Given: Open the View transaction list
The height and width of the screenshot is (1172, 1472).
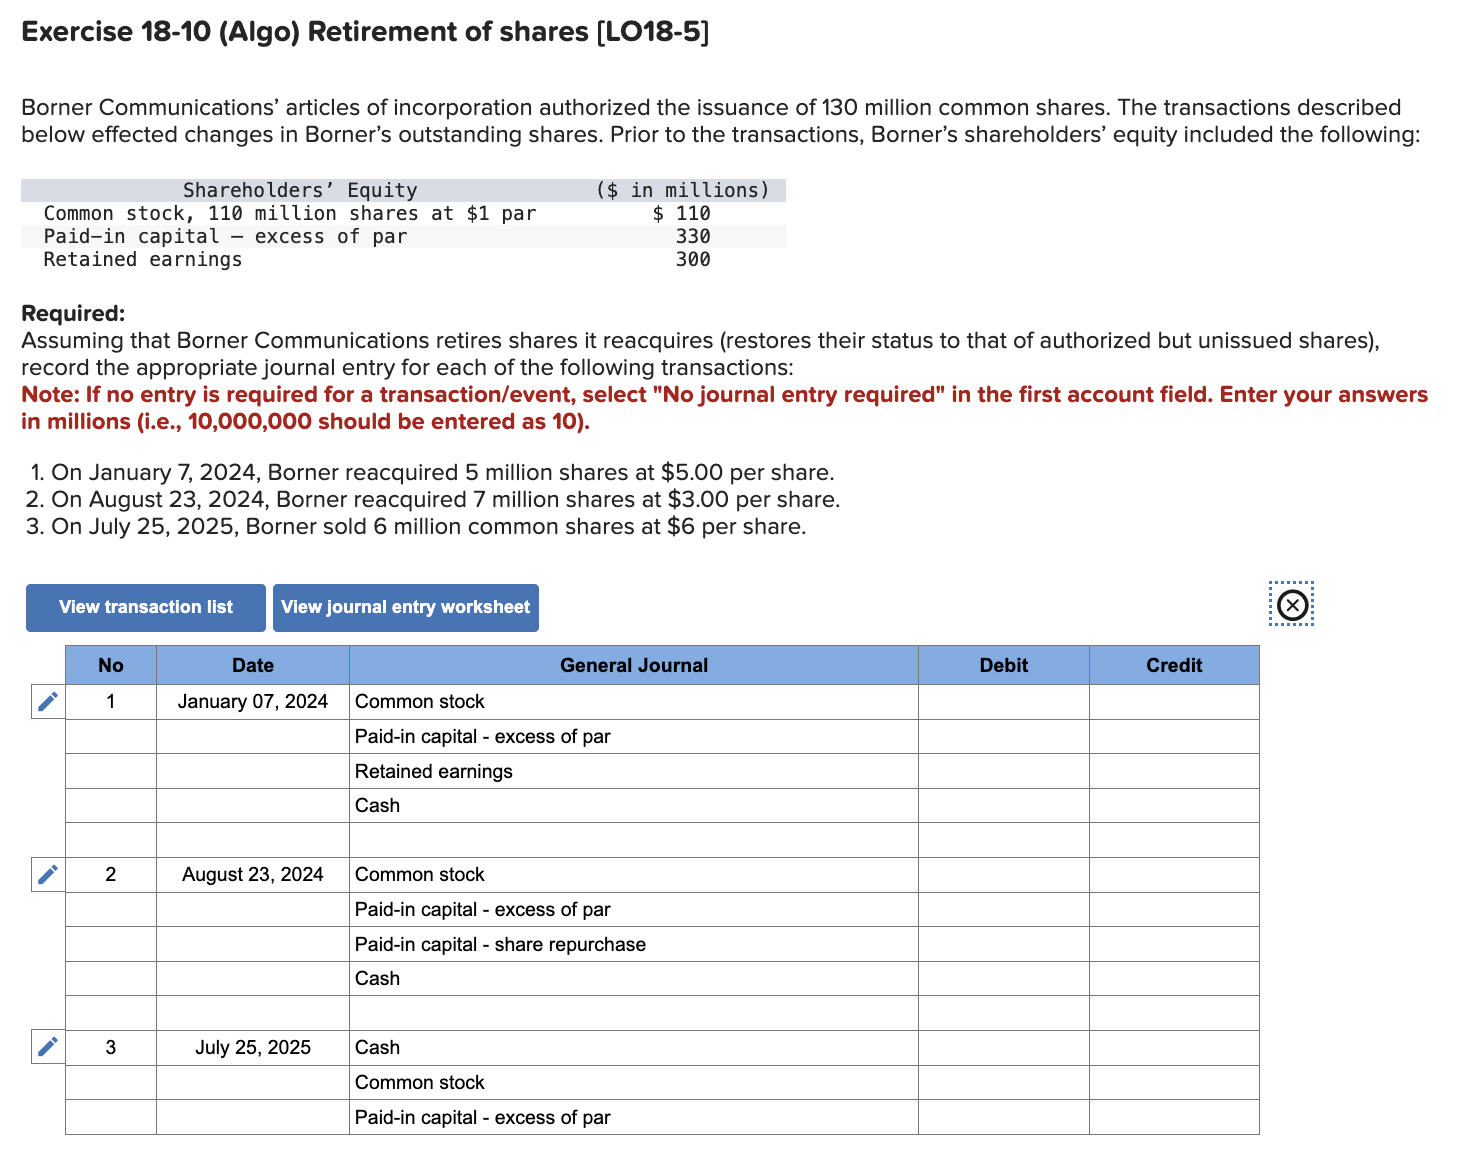Looking at the screenshot, I should click(144, 607).
